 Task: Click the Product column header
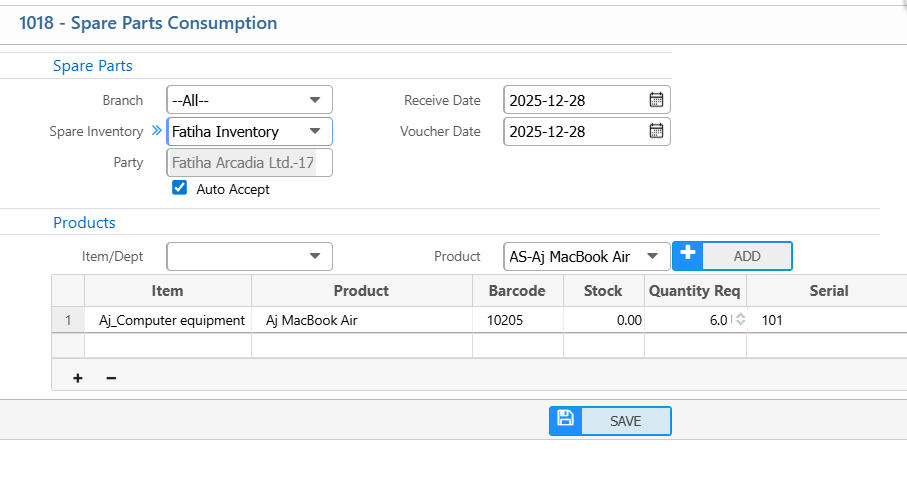(361, 291)
